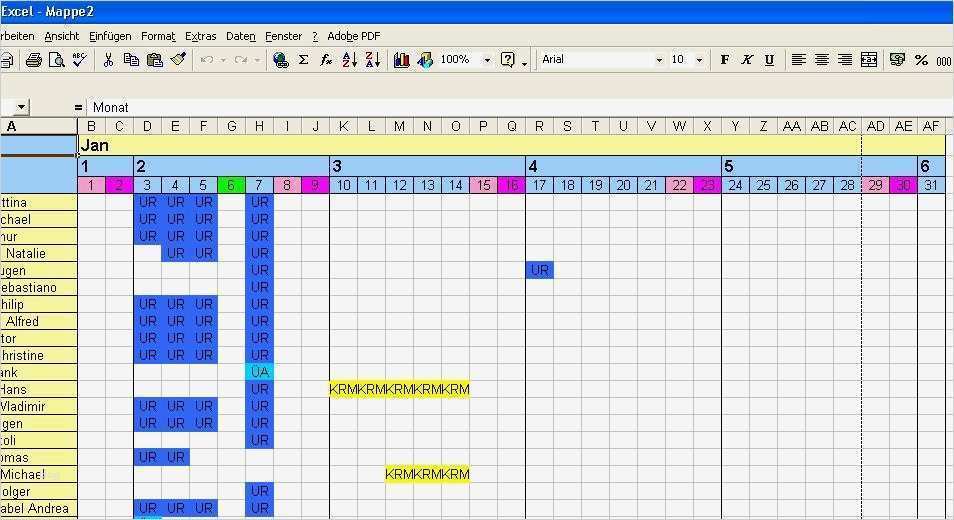Open Print Preview
Screen dimensions: 954x520
pyautogui.click(x=57, y=60)
